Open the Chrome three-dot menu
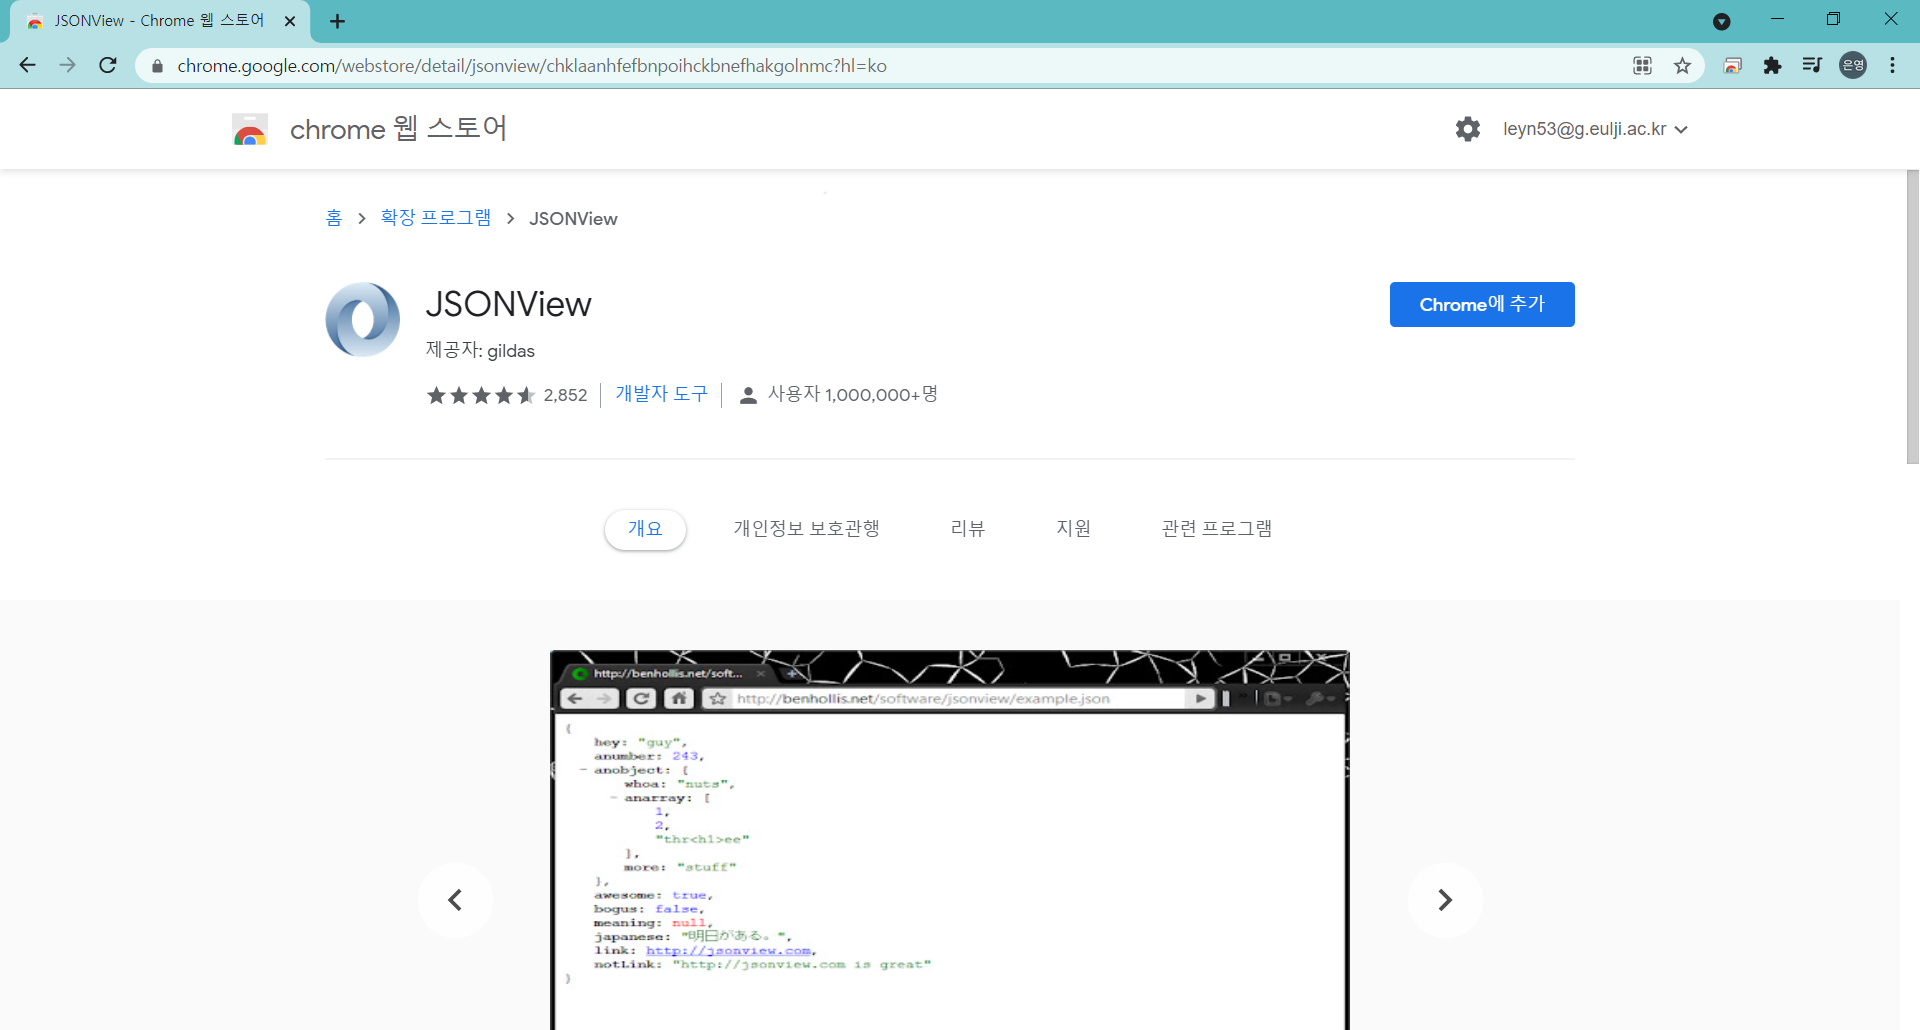Viewport: 1920px width, 1030px height. point(1893,65)
